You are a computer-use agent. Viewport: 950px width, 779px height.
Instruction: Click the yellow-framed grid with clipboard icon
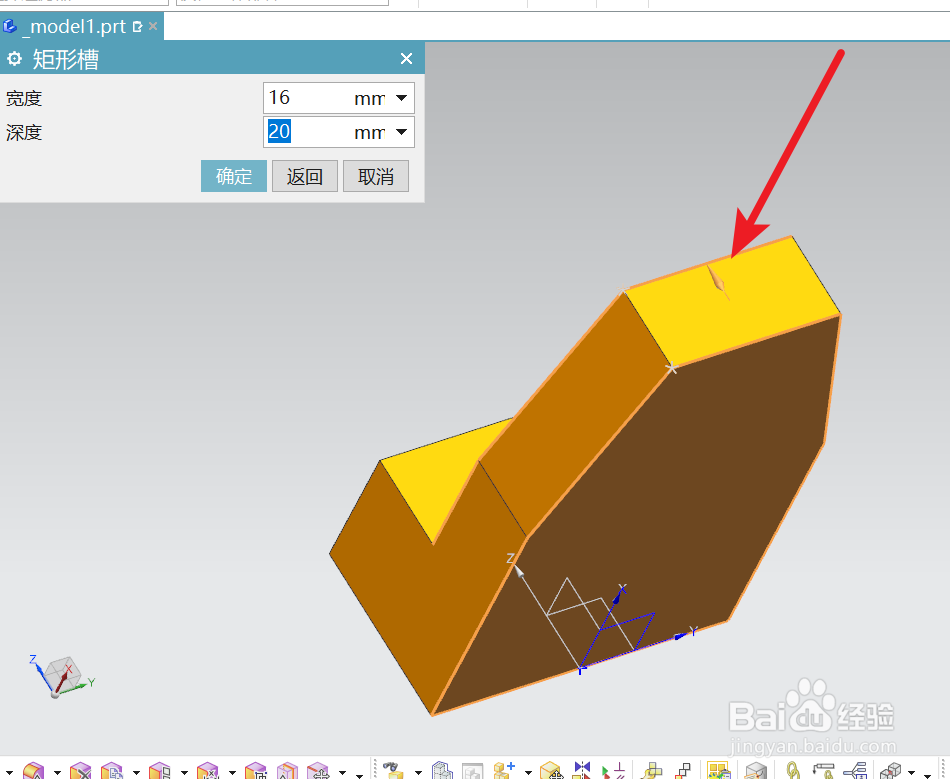[x=719, y=771]
